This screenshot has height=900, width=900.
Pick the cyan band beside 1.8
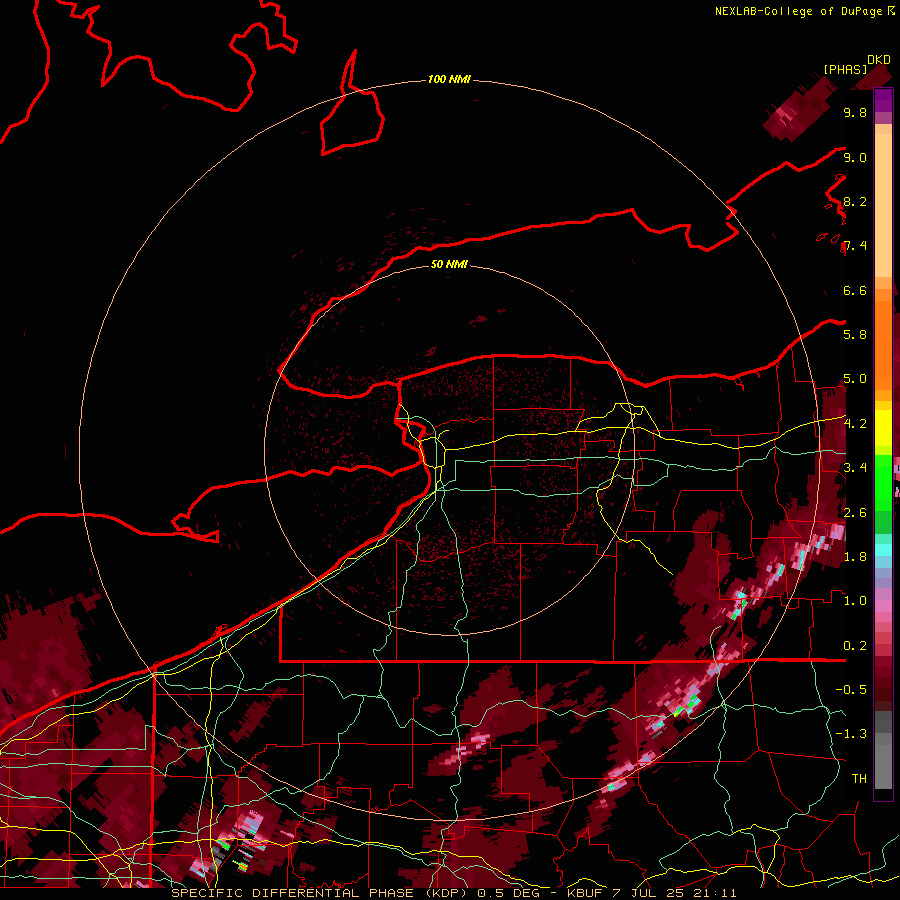(883, 549)
